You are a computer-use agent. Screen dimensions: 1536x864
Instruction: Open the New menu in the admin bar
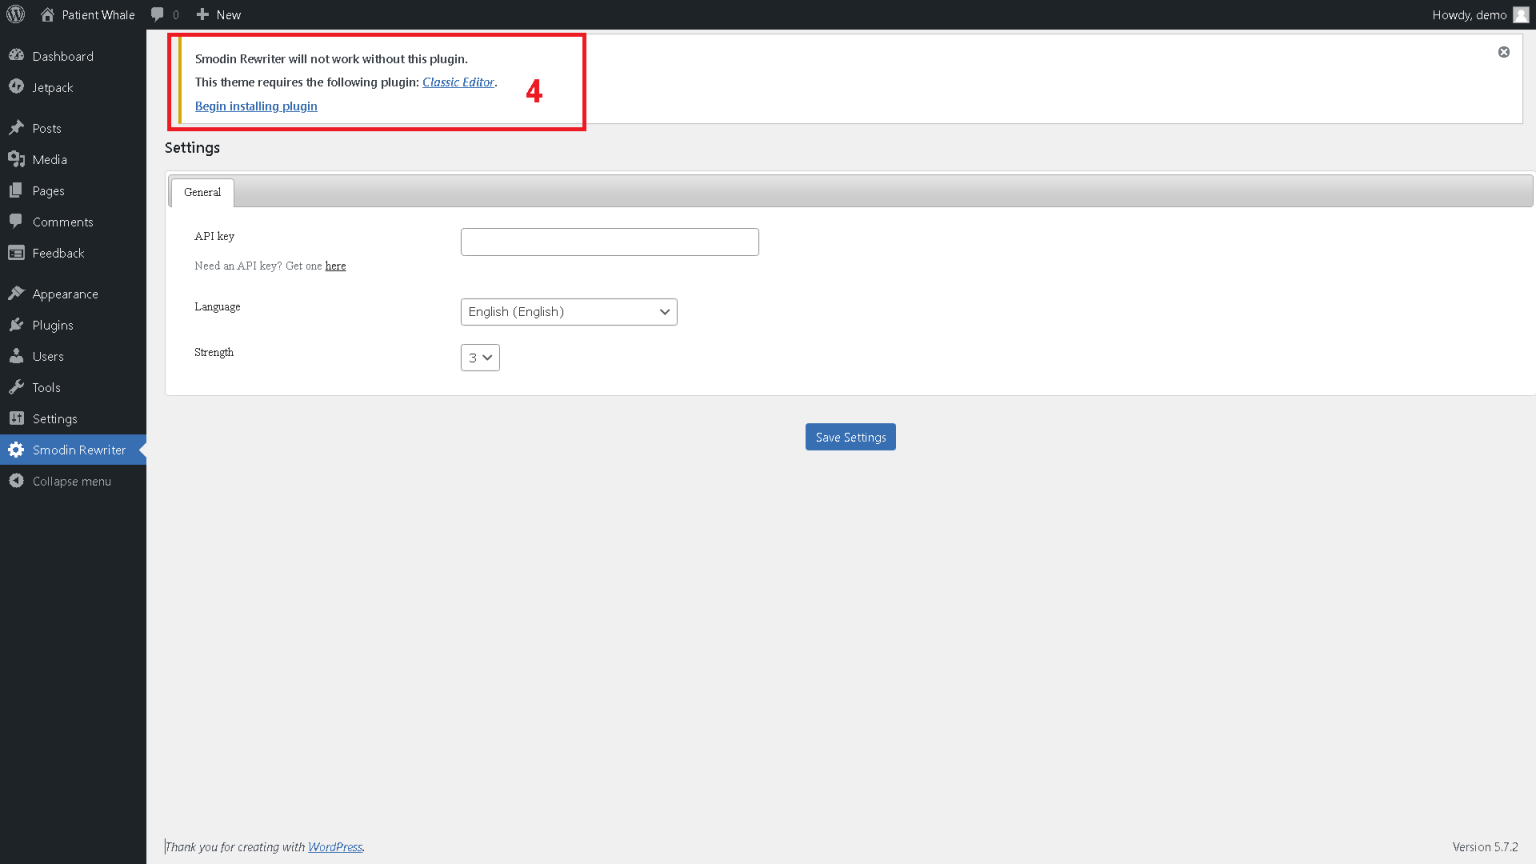(217, 14)
